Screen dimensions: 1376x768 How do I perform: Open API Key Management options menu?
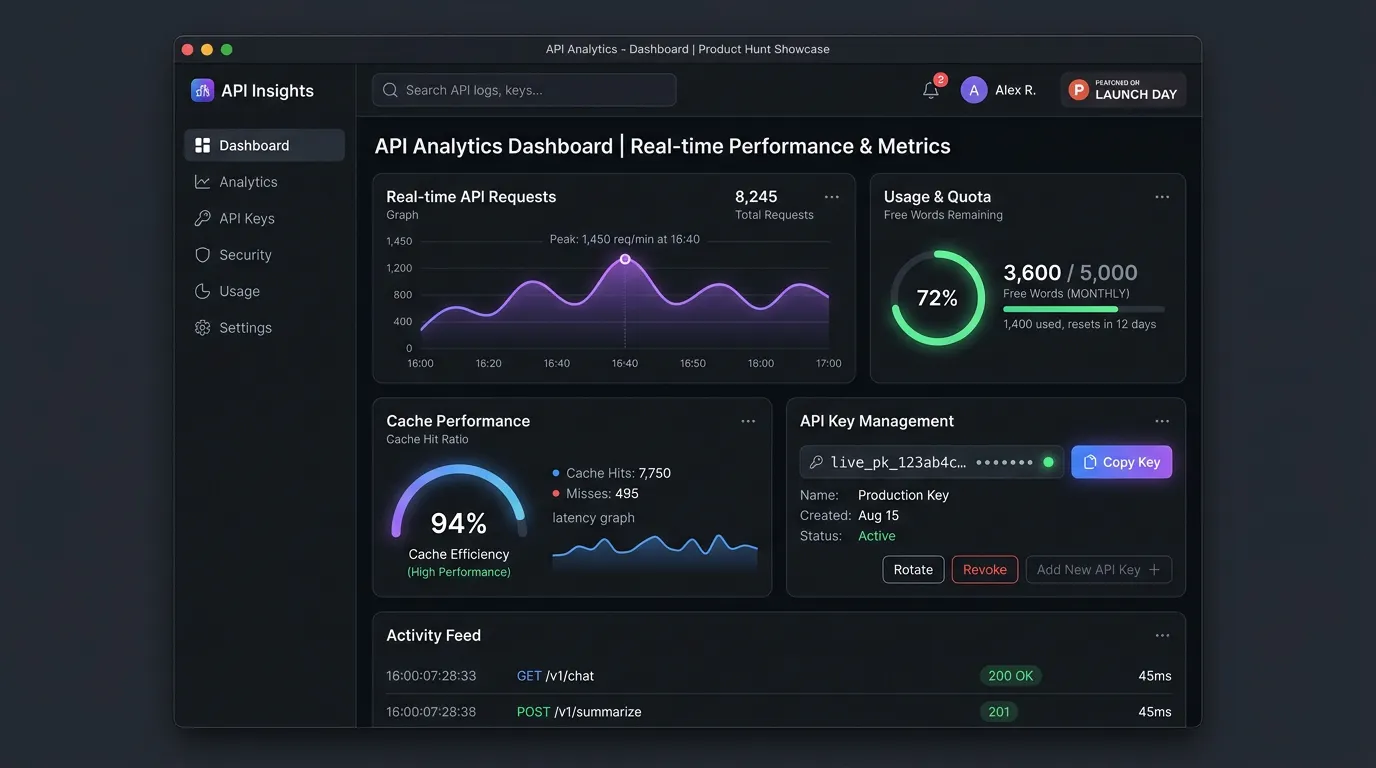(1162, 421)
